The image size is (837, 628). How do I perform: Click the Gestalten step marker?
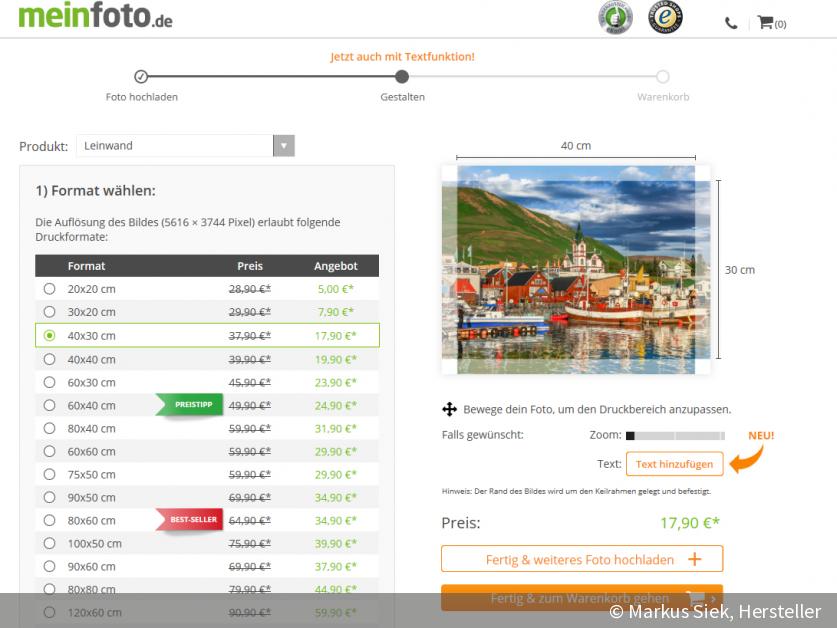click(x=402, y=77)
